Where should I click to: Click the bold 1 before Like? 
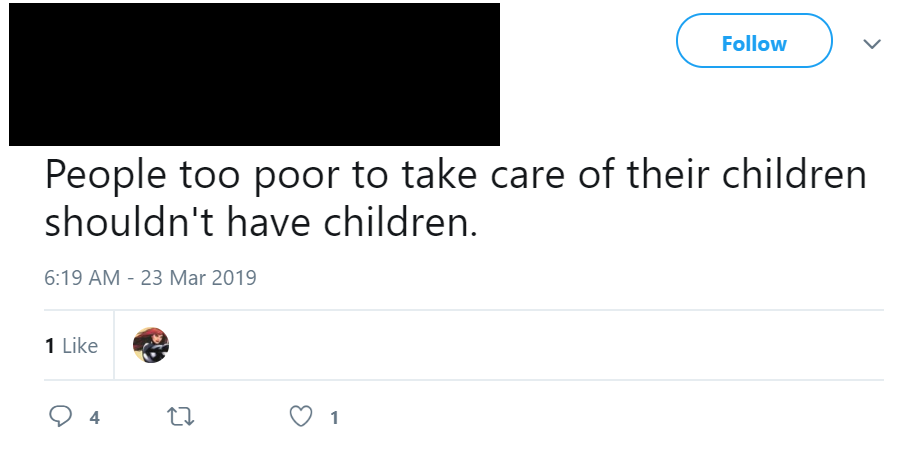(49, 346)
